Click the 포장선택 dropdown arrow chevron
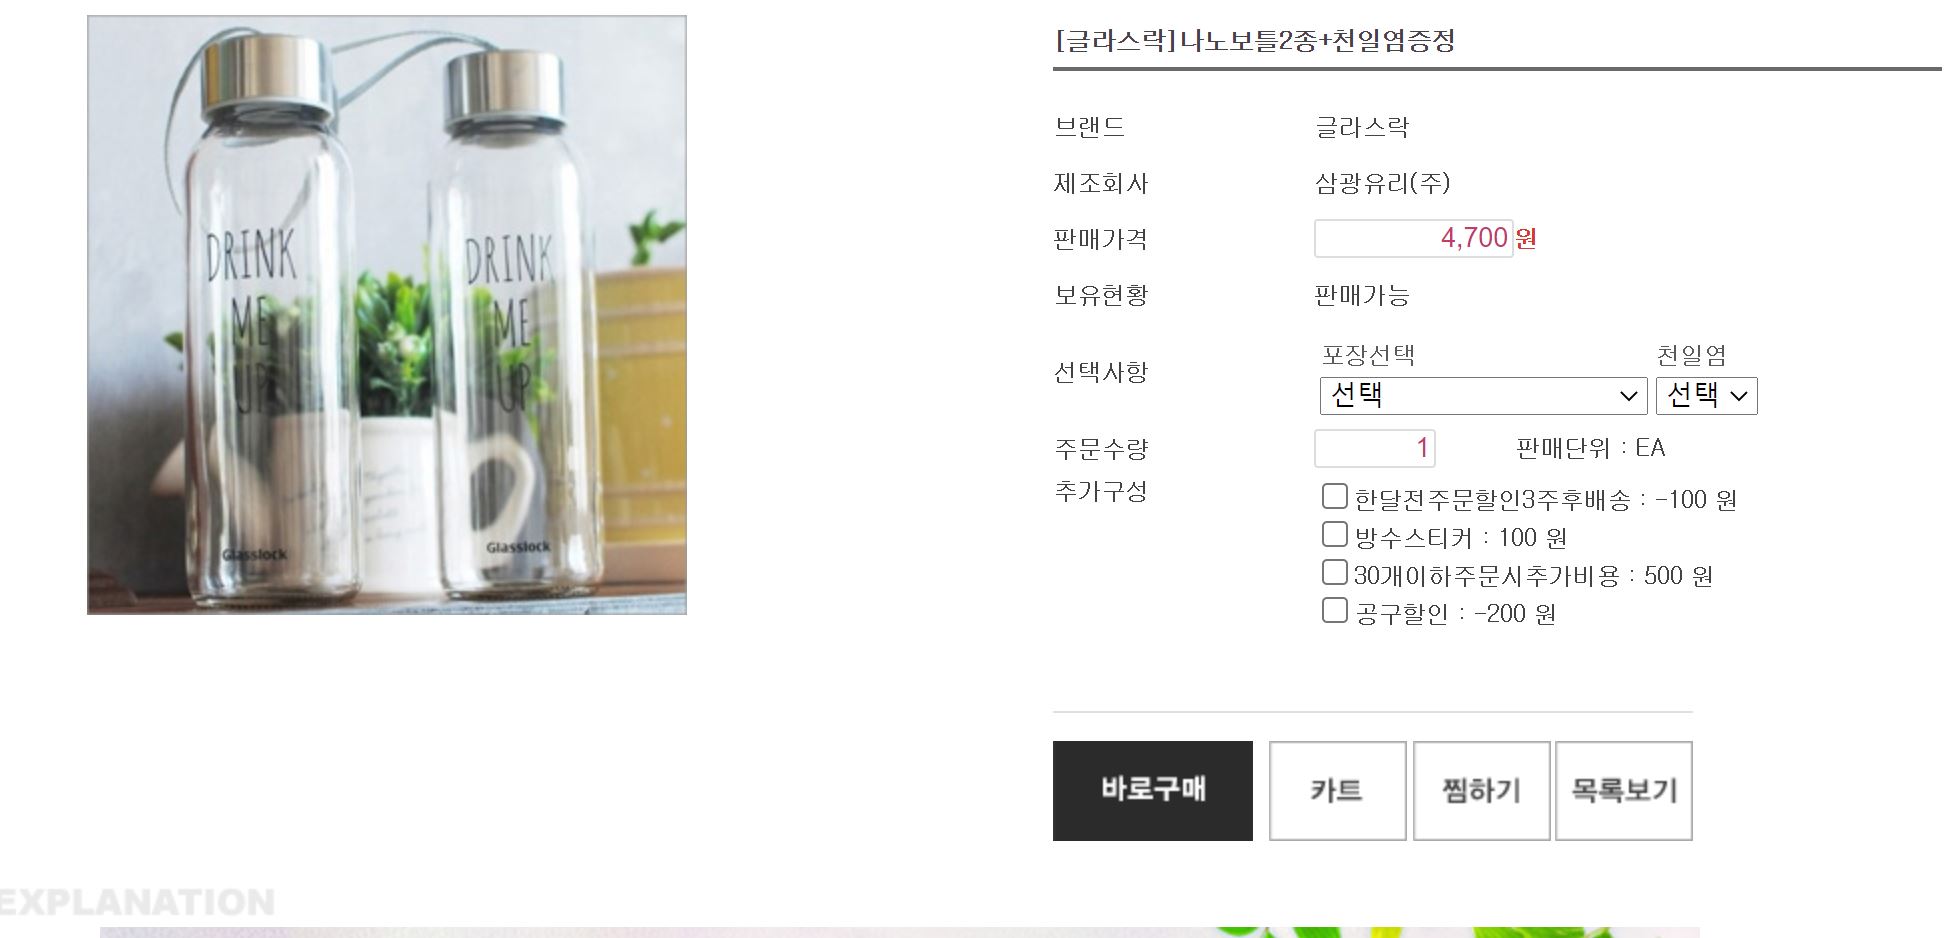 [1628, 396]
